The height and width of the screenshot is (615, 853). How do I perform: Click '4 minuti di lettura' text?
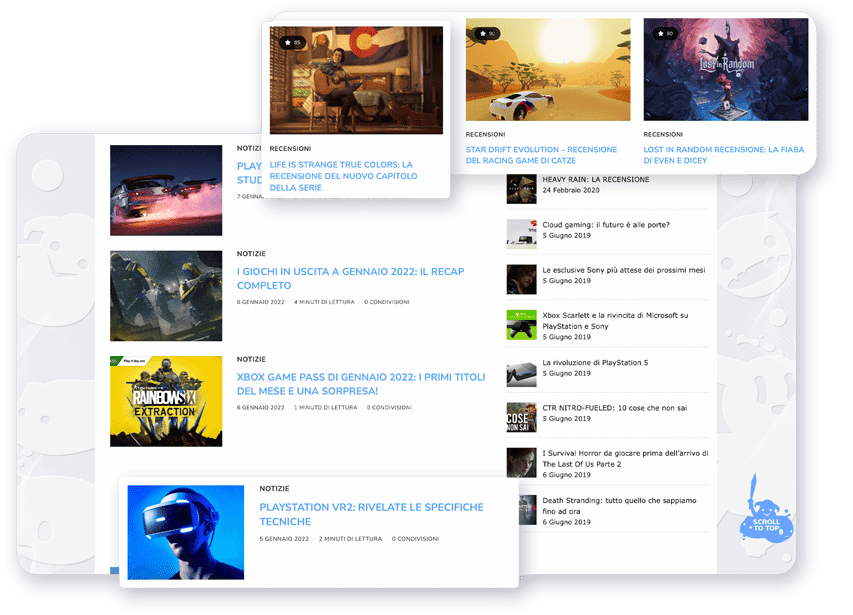324,302
